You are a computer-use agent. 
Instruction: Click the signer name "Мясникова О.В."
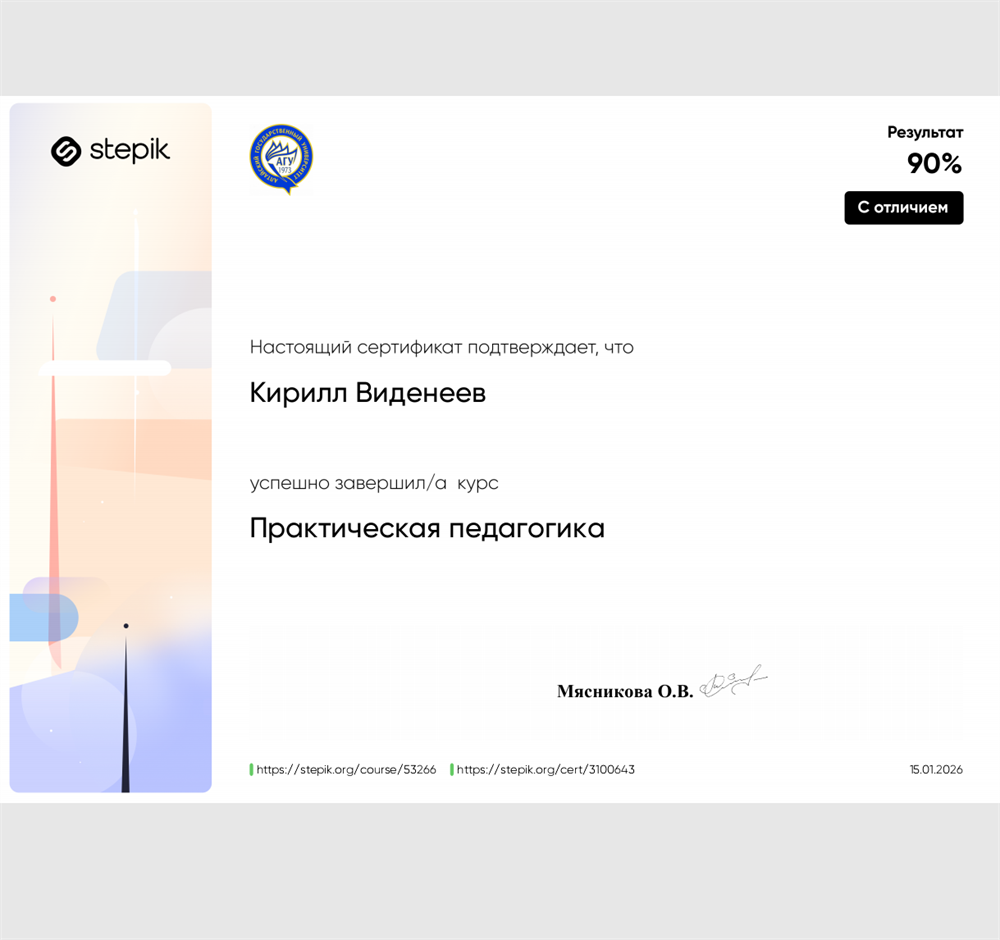point(625,691)
